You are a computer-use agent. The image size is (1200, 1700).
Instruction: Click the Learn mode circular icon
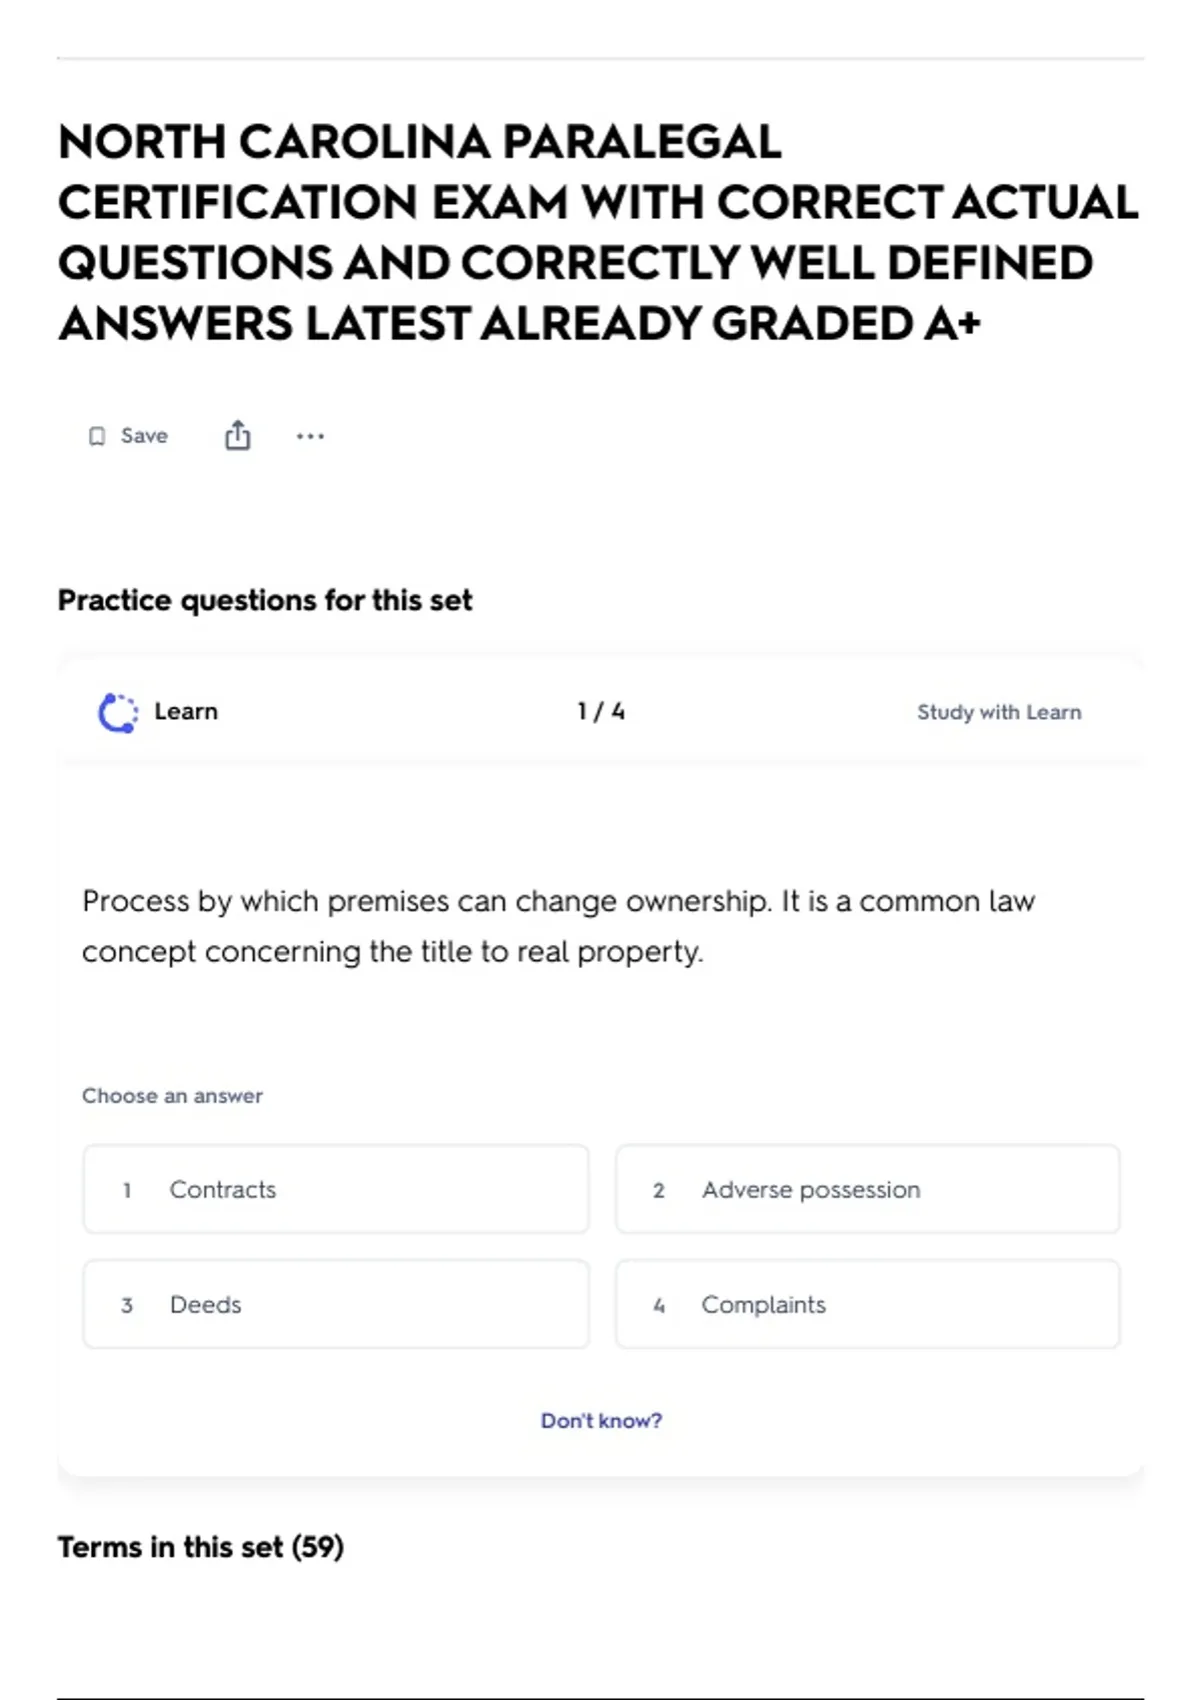click(x=118, y=712)
